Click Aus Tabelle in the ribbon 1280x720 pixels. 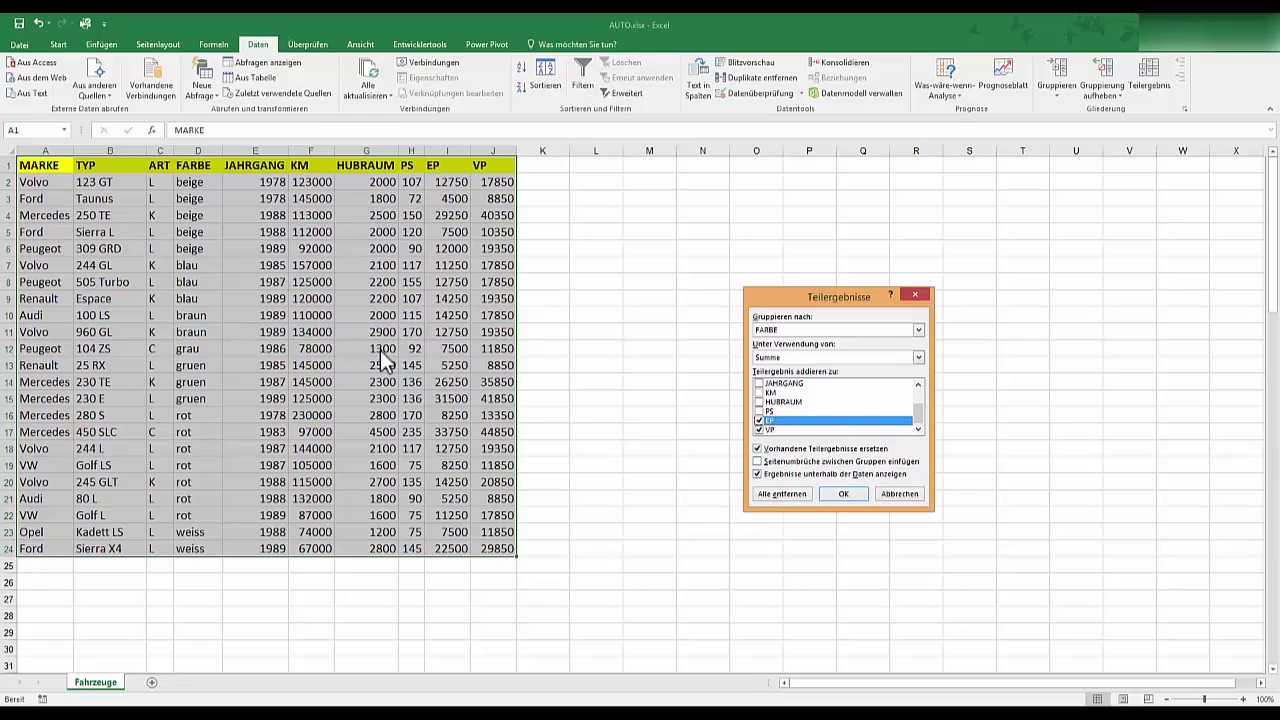click(249, 78)
